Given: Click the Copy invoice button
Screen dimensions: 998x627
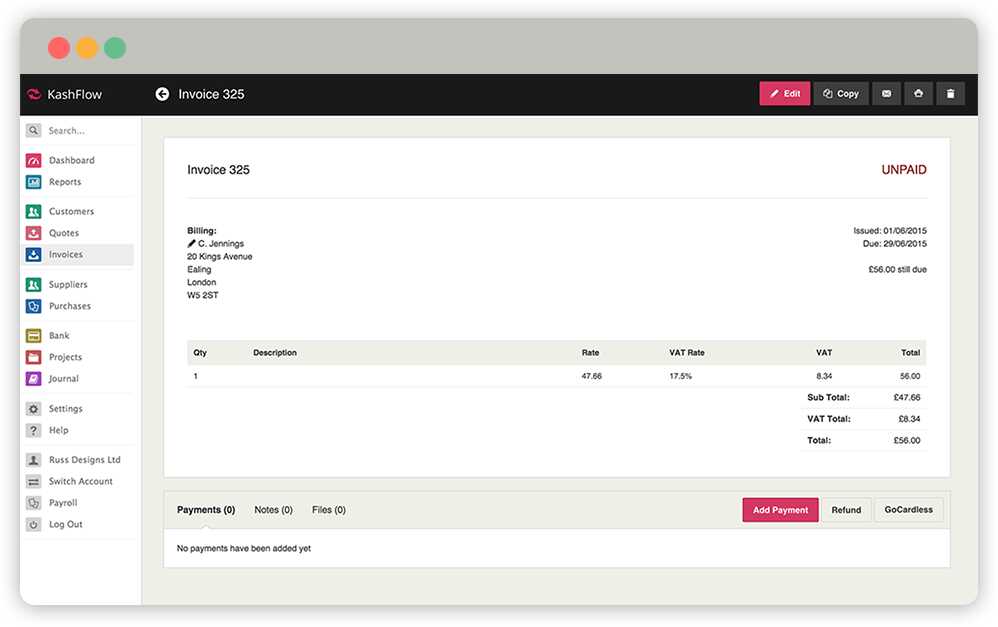Looking at the screenshot, I should [x=840, y=94].
